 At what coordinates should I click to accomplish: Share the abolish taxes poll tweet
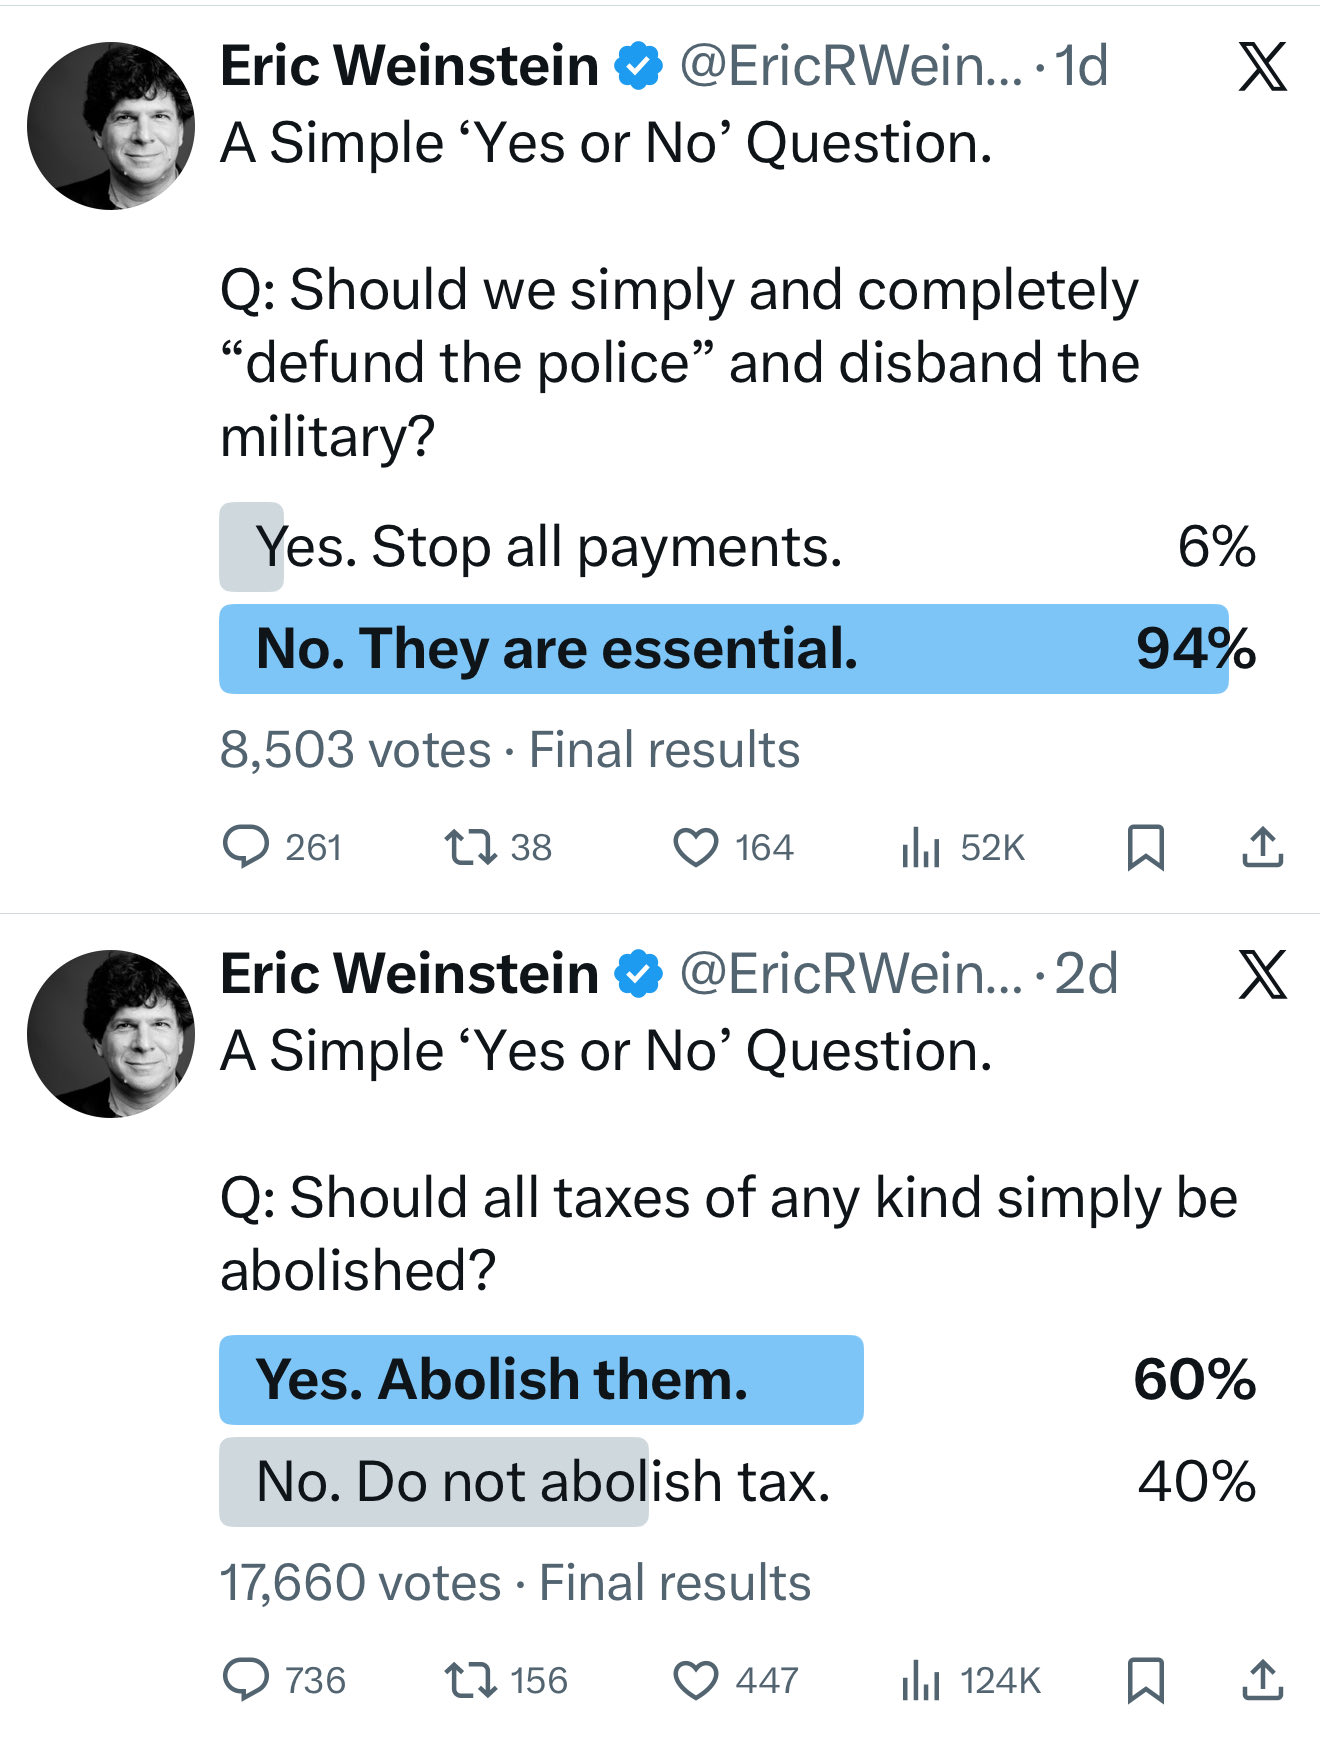pyautogui.click(x=1262, y=1680)
